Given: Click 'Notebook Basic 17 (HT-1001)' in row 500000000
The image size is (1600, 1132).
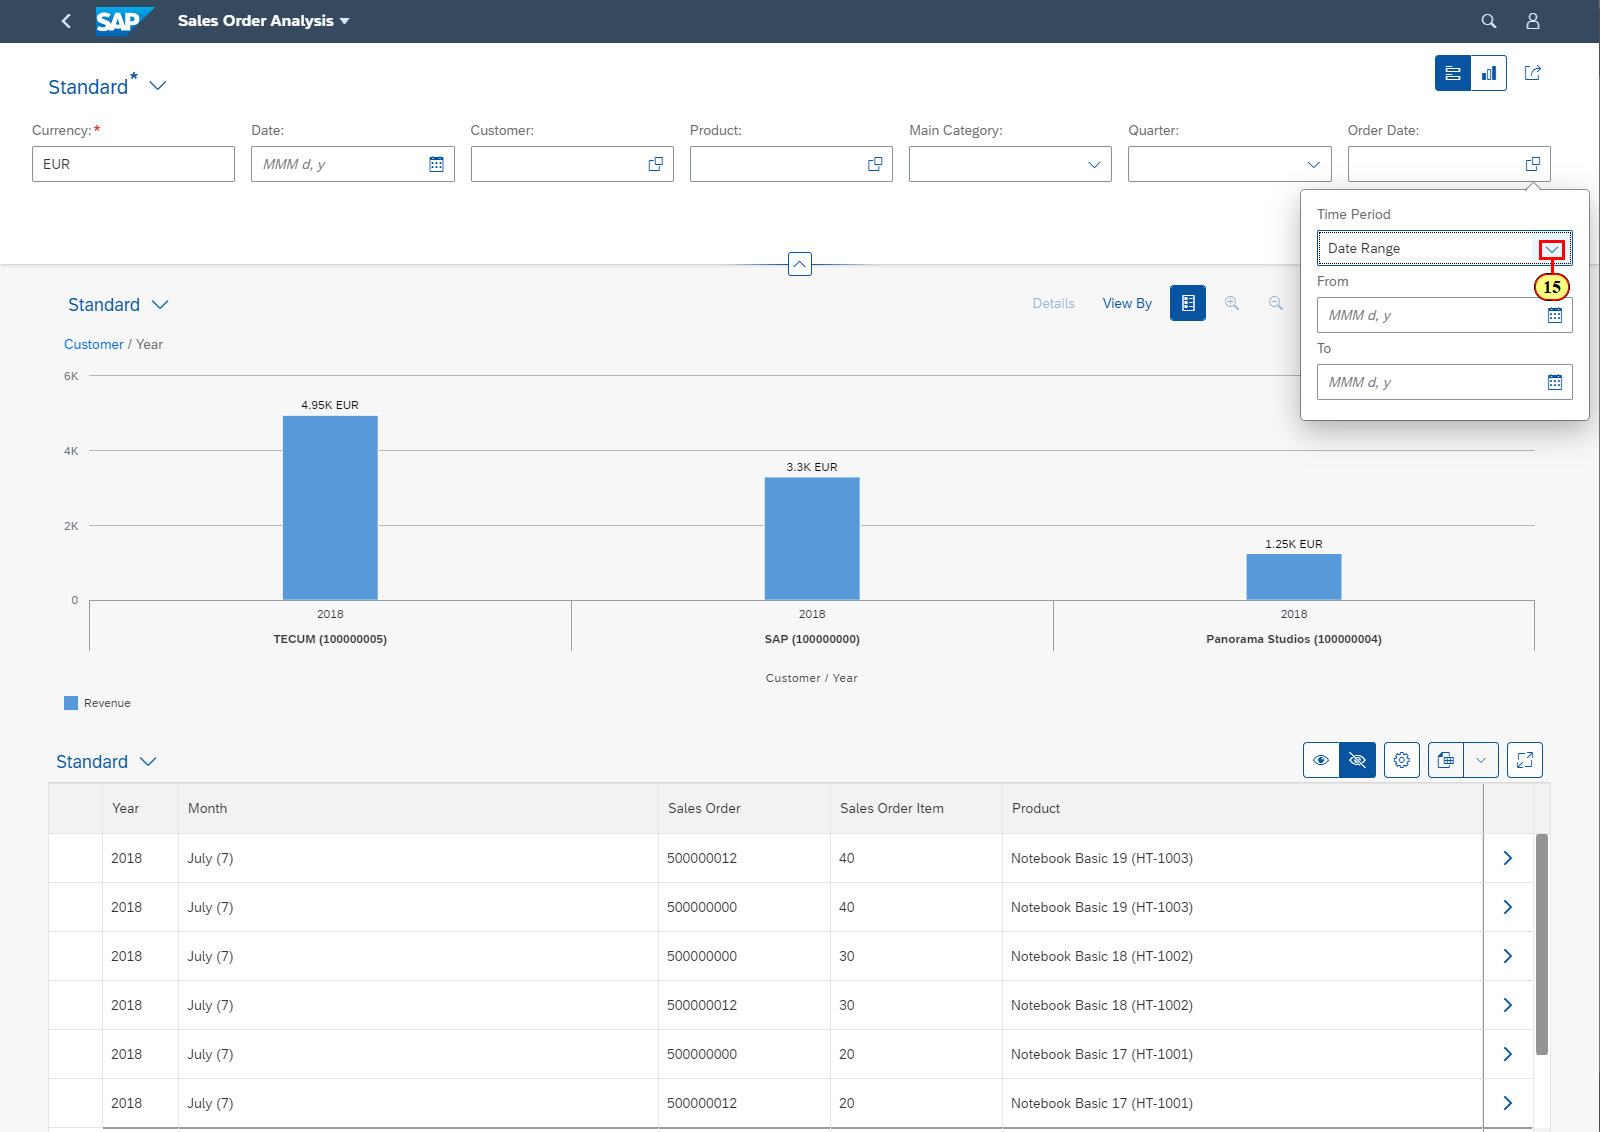Looking at the screenshot, I should [x=1102, y=1054].
